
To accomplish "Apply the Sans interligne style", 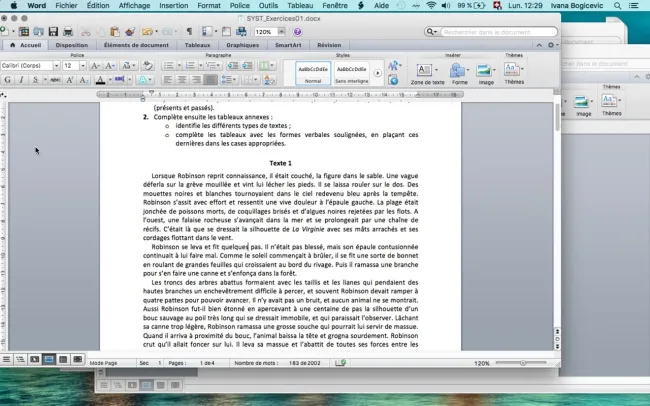I will tap(352, 73).
